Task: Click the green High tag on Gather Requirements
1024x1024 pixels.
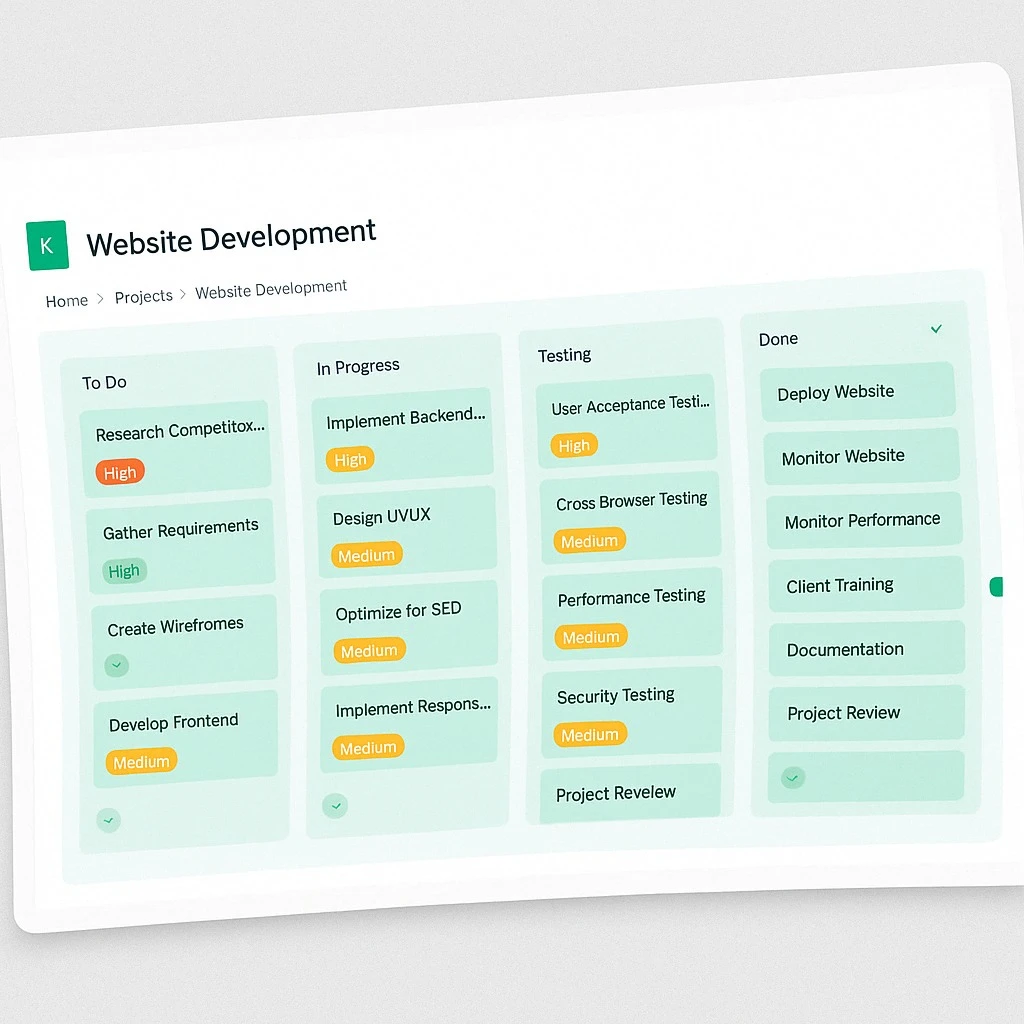Action: pos(124,571)
